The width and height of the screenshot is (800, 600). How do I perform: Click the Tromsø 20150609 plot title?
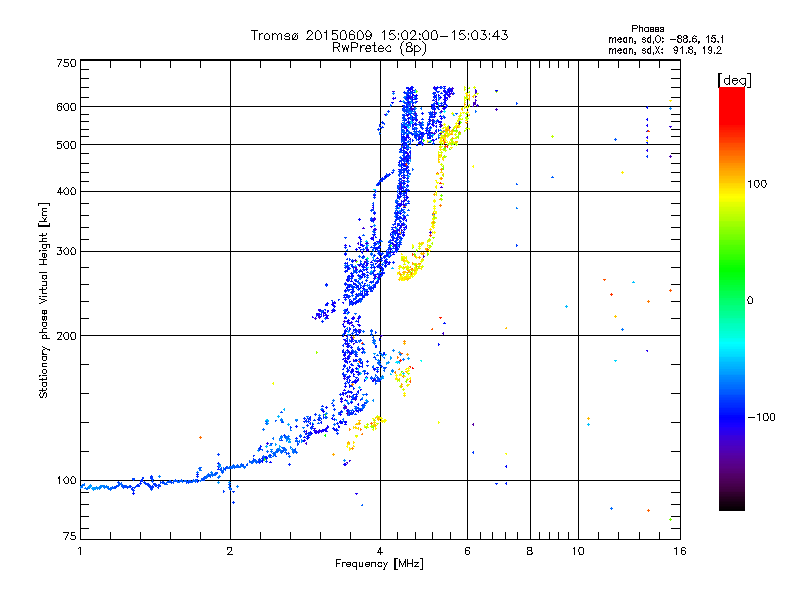pos(379,35)
